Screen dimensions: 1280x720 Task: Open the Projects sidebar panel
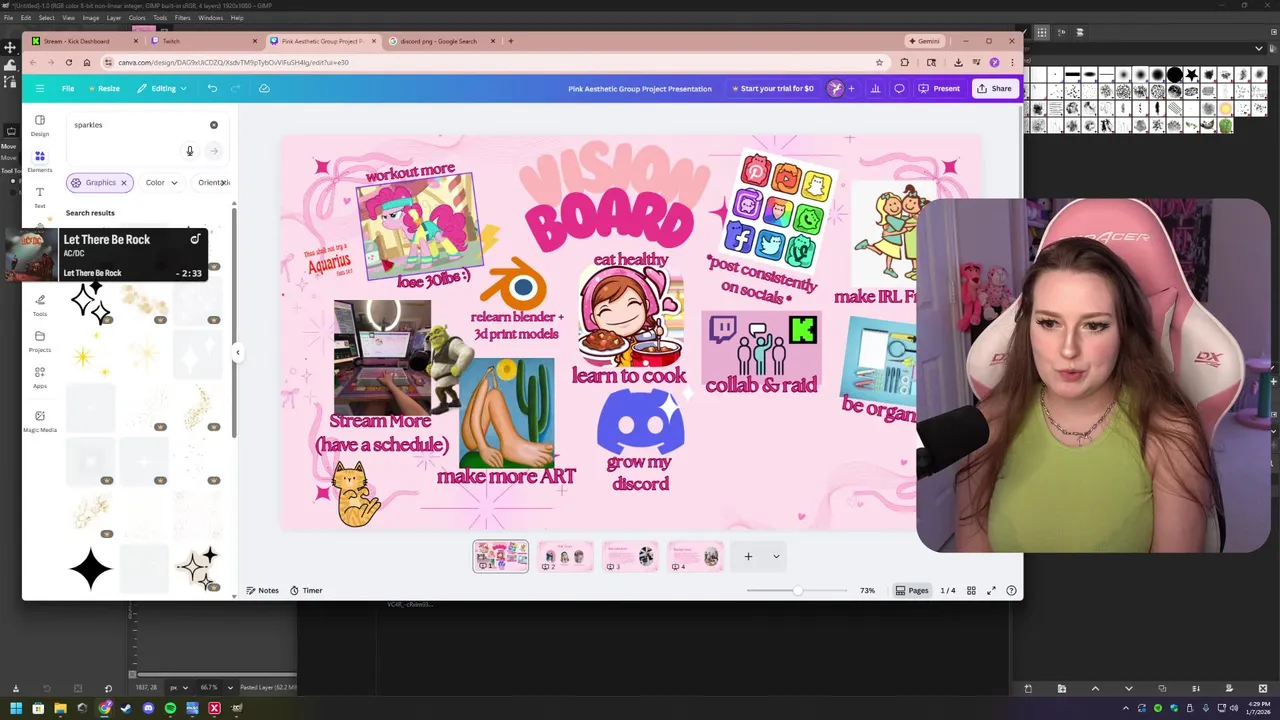tap(40, 341)
